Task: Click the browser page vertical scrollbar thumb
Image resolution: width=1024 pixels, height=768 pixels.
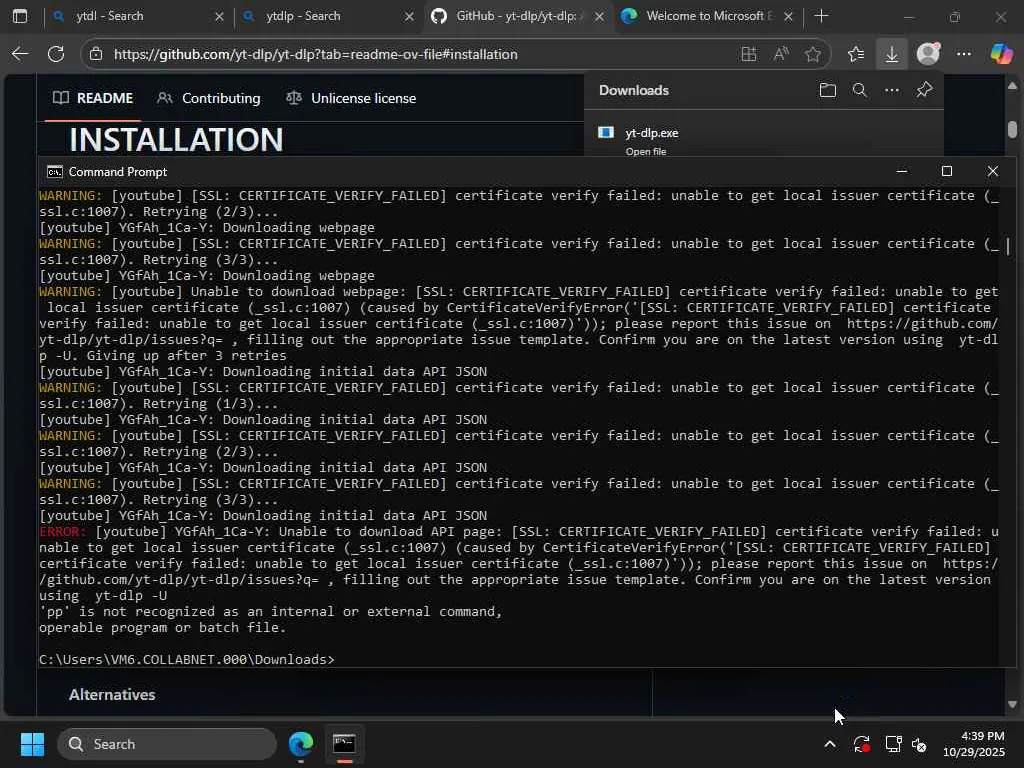Action: coord(1012,129)
